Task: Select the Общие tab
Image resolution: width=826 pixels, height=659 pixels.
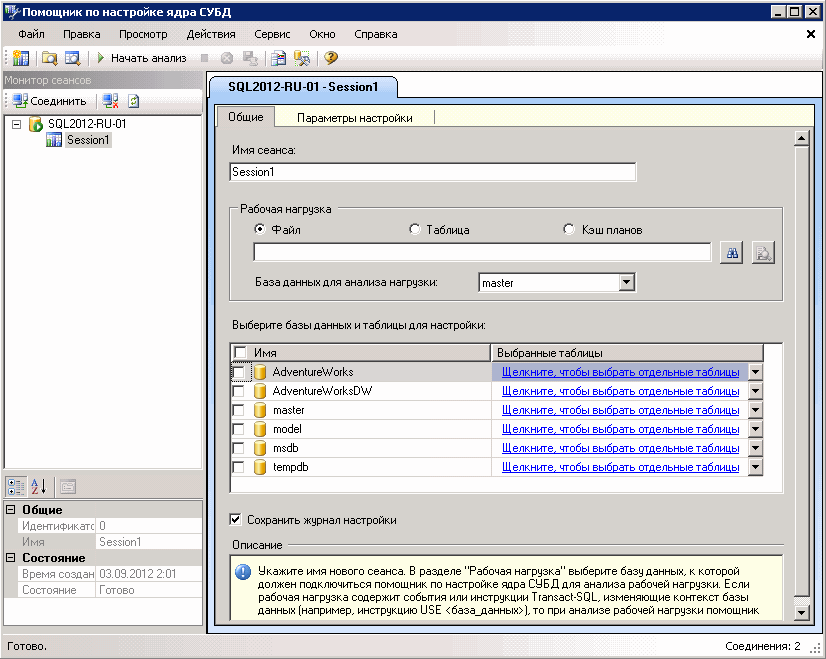Action: point(245,117)
